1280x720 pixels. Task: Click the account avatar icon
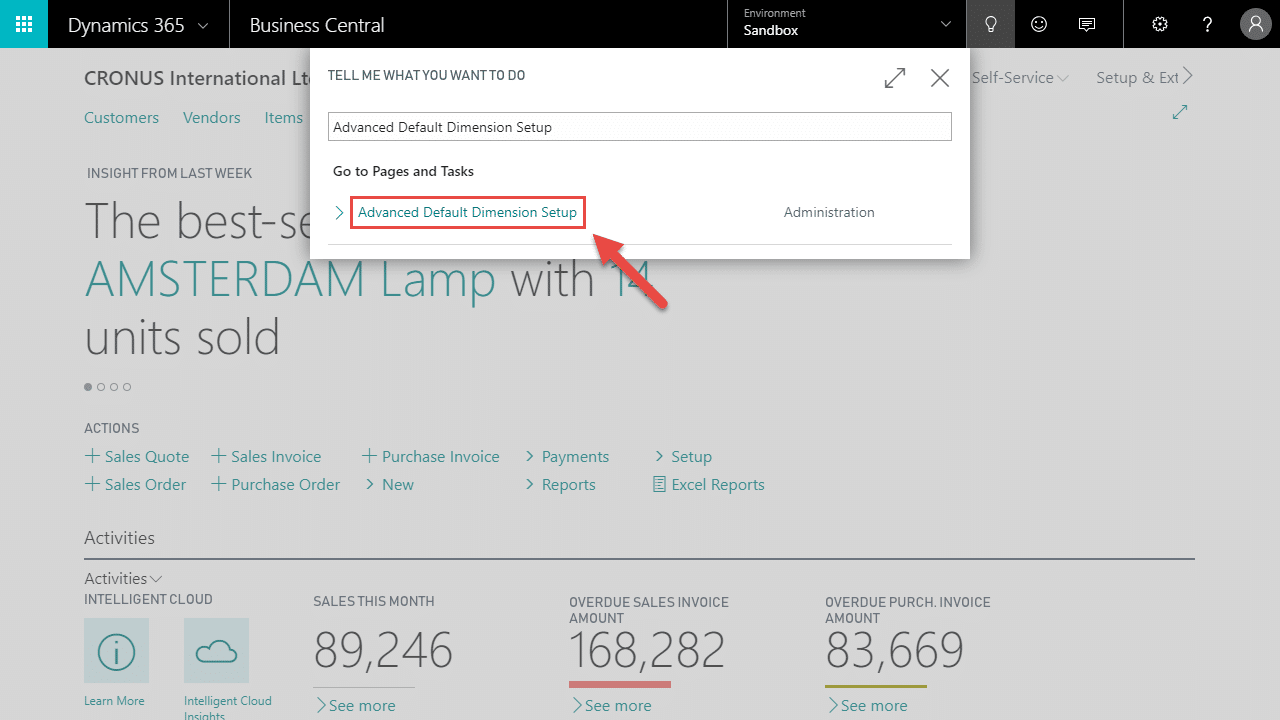click(x=1255, y=23)
